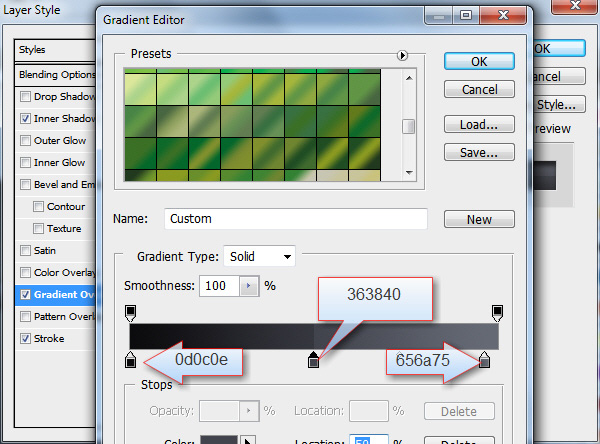
Task: Click OK in the Gradient Editor
Action: point(479,61)
